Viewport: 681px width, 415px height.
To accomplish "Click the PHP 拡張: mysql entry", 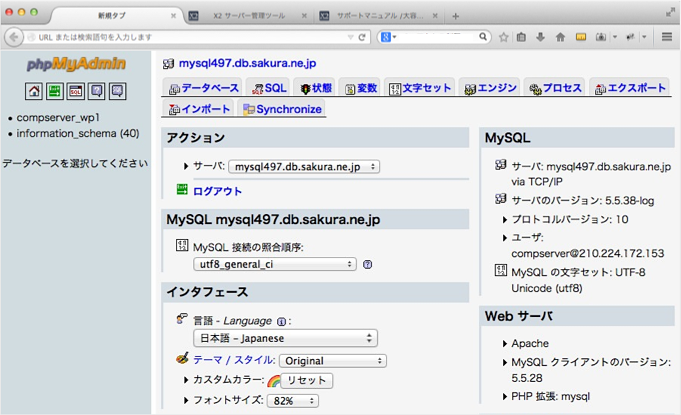I will pyautogui.click(x=551, y=396).
